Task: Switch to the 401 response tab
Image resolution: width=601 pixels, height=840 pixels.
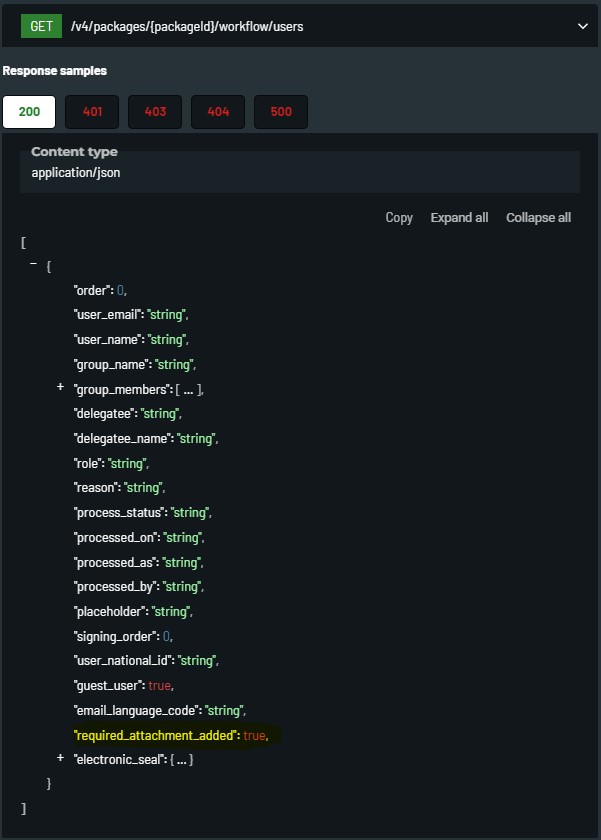Action: coord(92,112)
